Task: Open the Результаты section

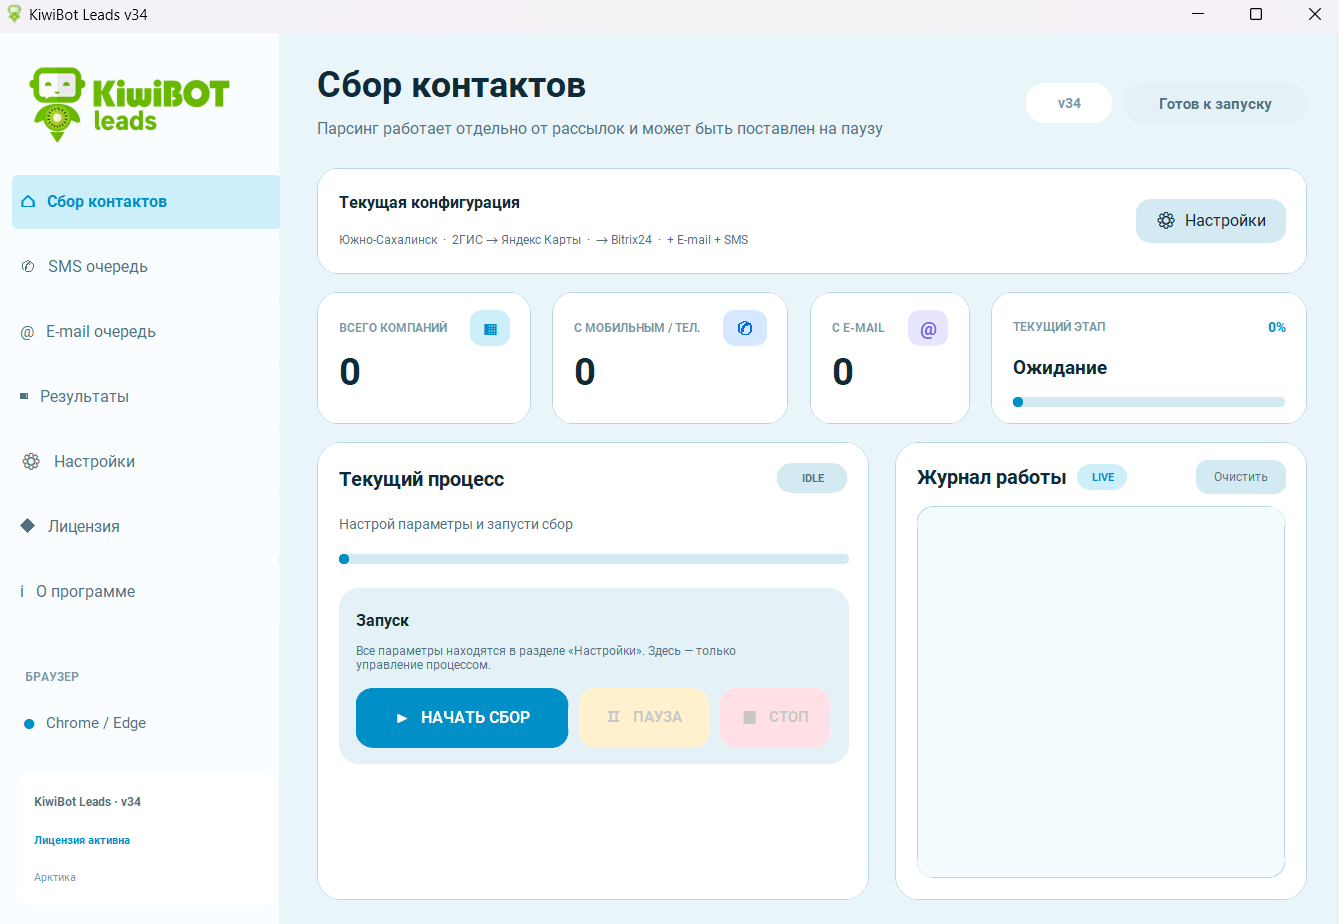Action: (x=146, y=397)
